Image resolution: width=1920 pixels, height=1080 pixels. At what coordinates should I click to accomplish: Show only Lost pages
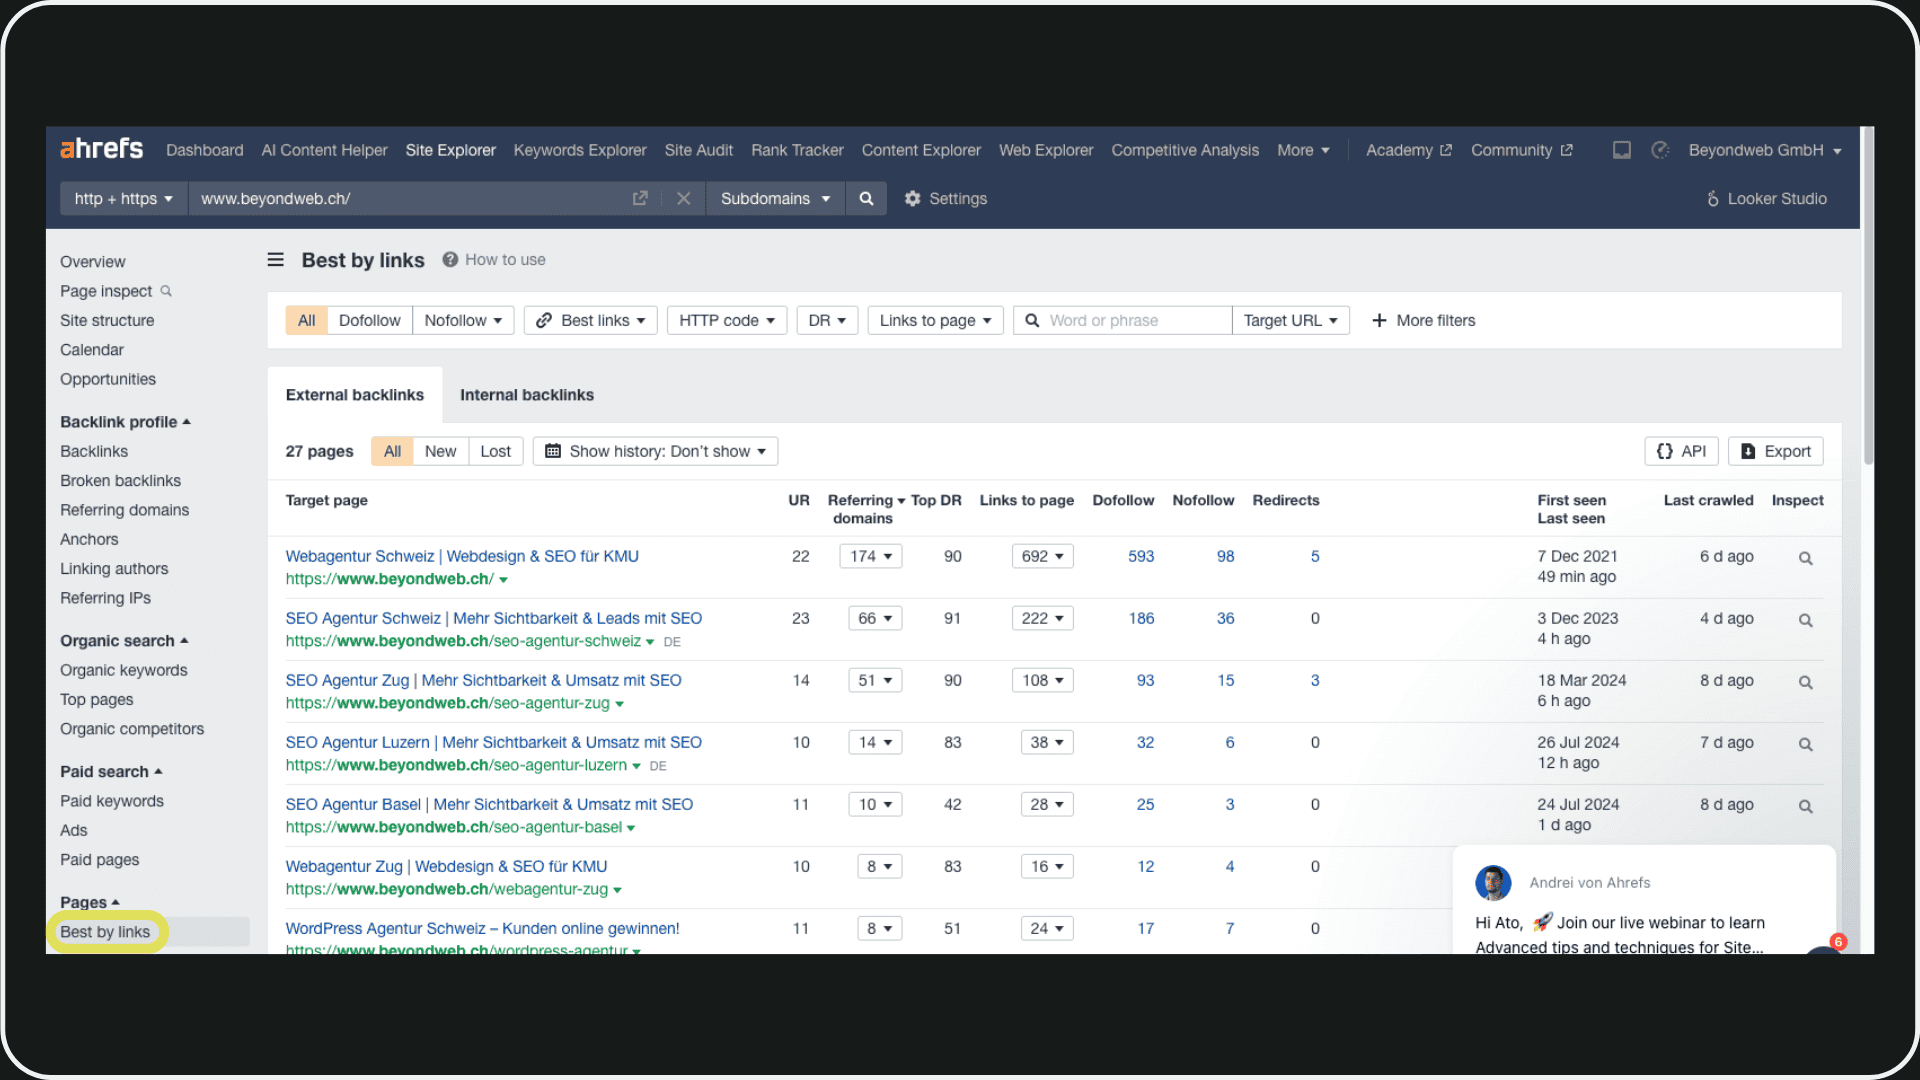point(495,451)
